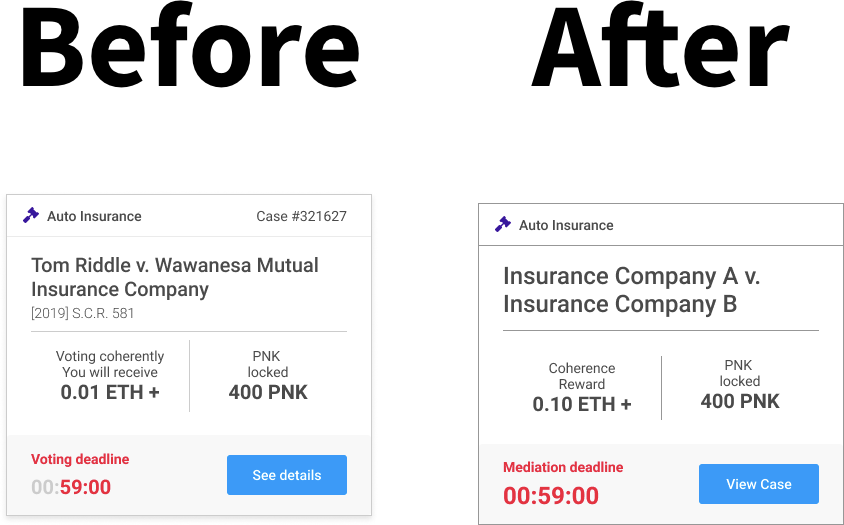Click the Voting deadline label
The image size is (844, 525).
click(80, 459)
